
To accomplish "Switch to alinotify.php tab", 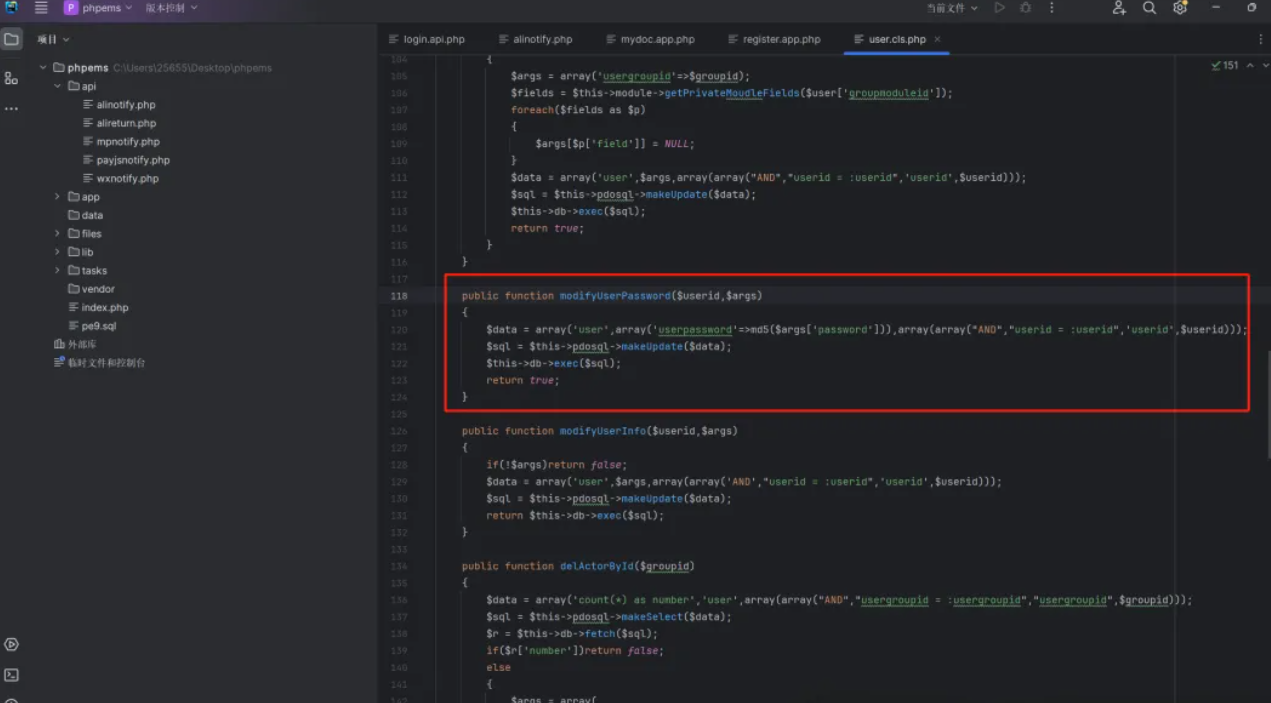I will pos(535,40).
